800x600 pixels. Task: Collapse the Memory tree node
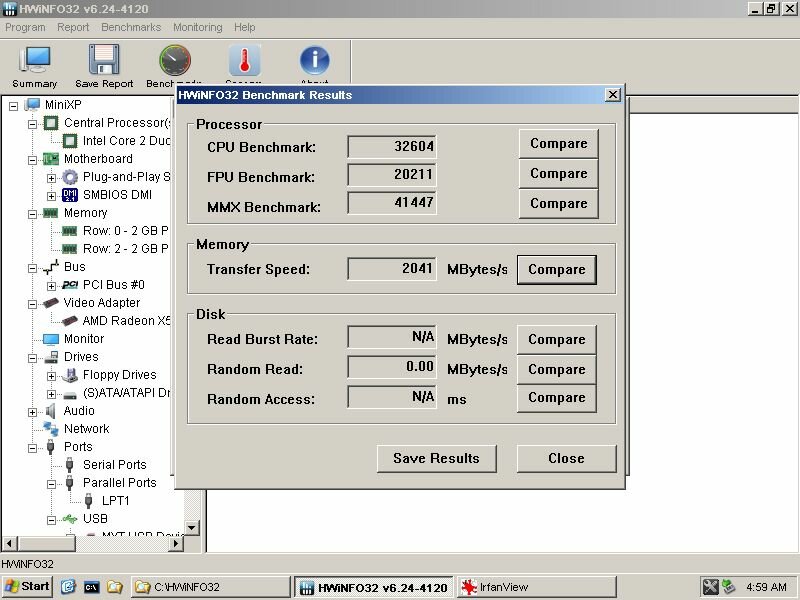point(32,213)
